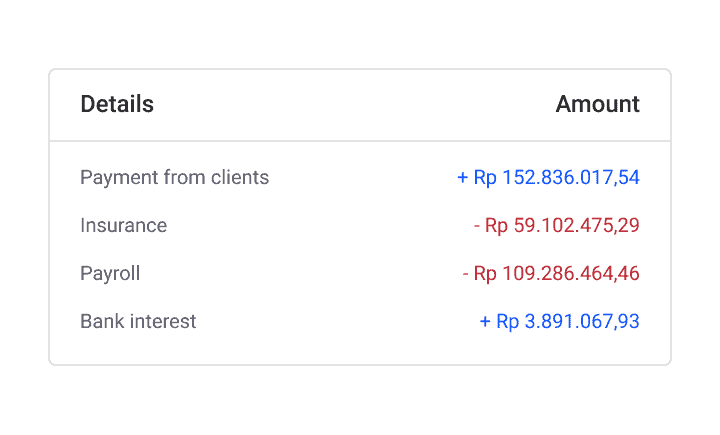Click the Details column header
Image resolution: width=720 pixels, height=435 pixels.
coord(117,104)
